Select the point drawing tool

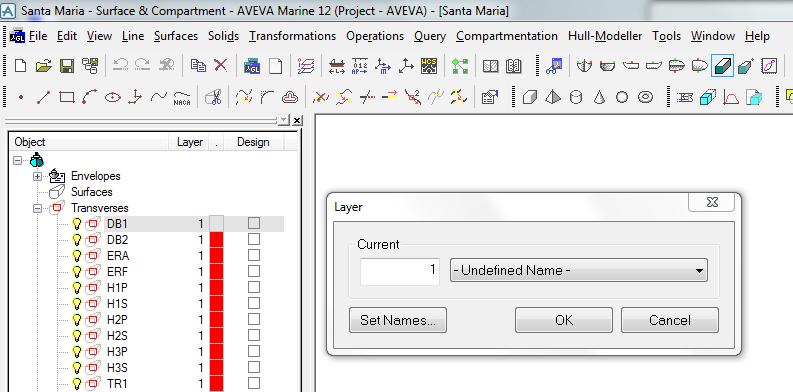tap(21, 97)
